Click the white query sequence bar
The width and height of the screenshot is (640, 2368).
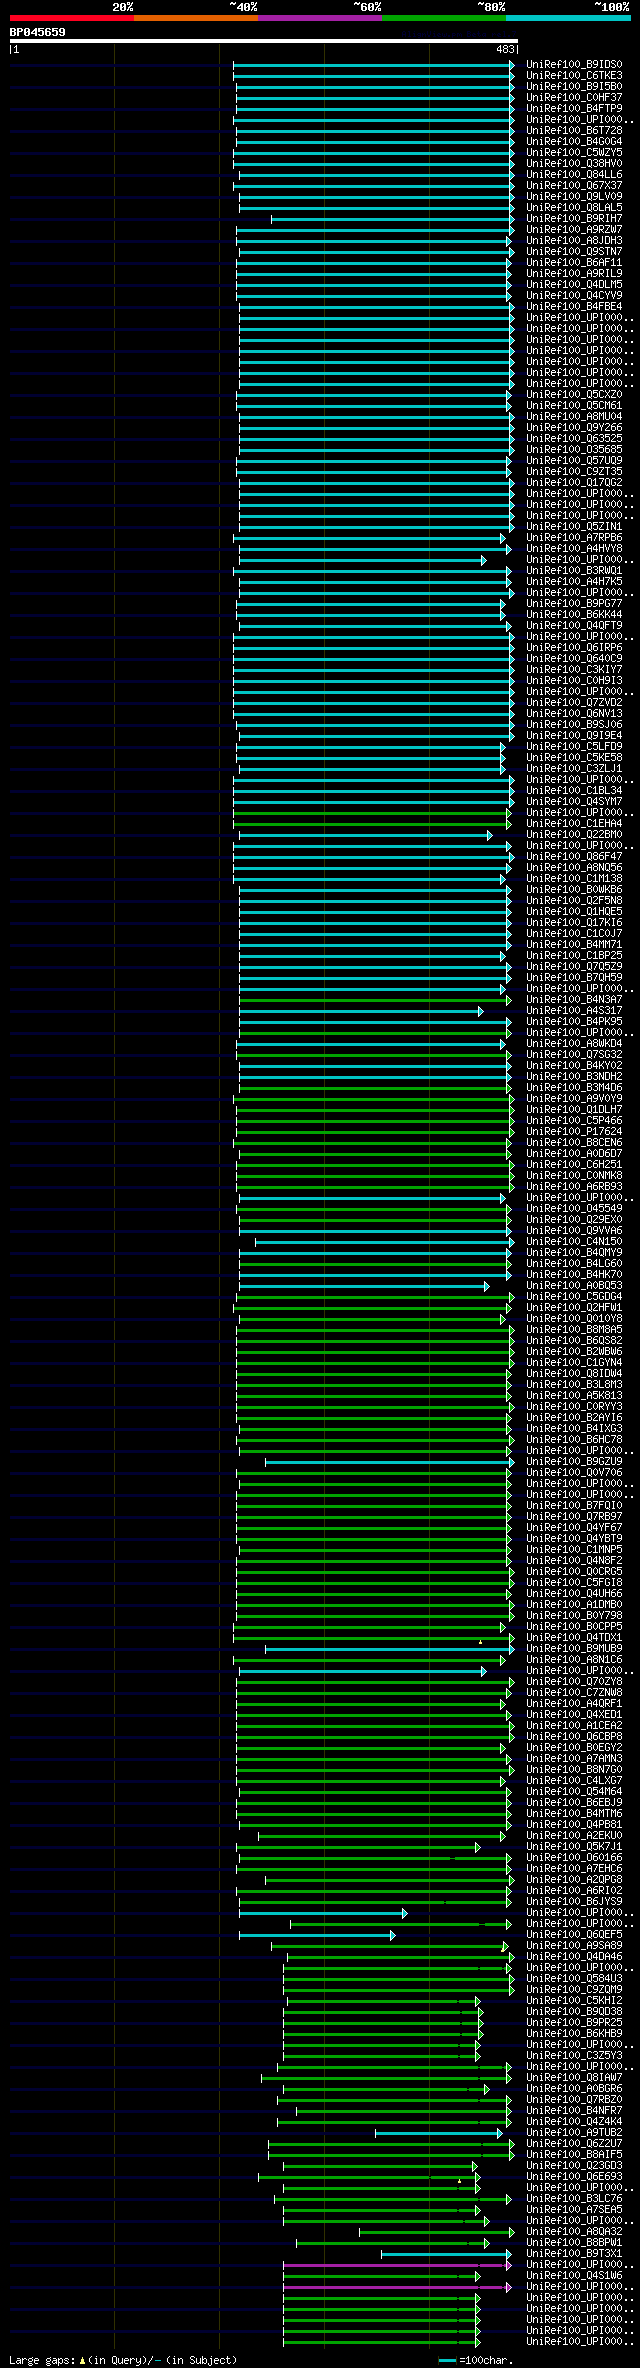pos(263,41)
